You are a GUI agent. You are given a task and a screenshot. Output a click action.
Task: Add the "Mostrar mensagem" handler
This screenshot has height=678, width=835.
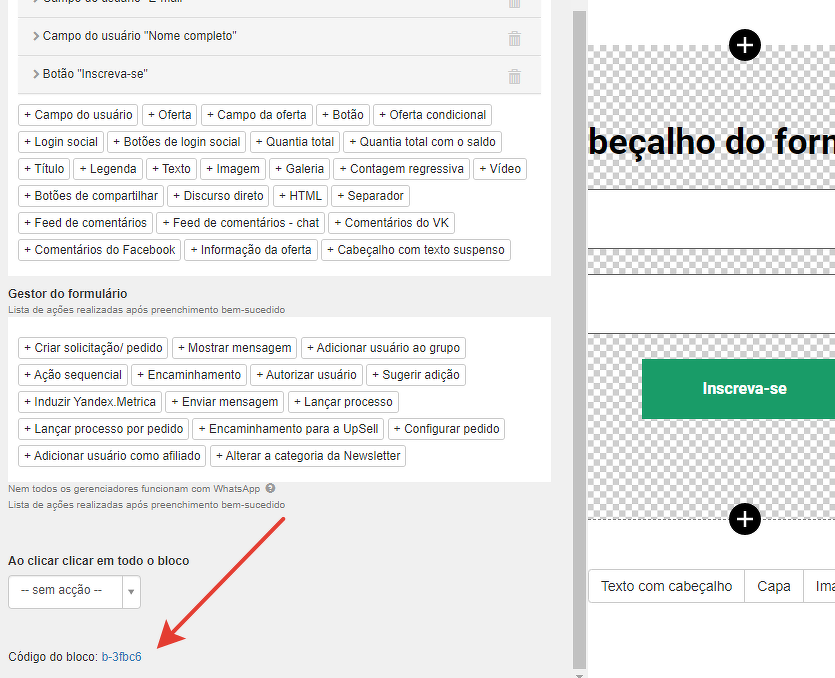pyautogui.click(x=235, y=348)
